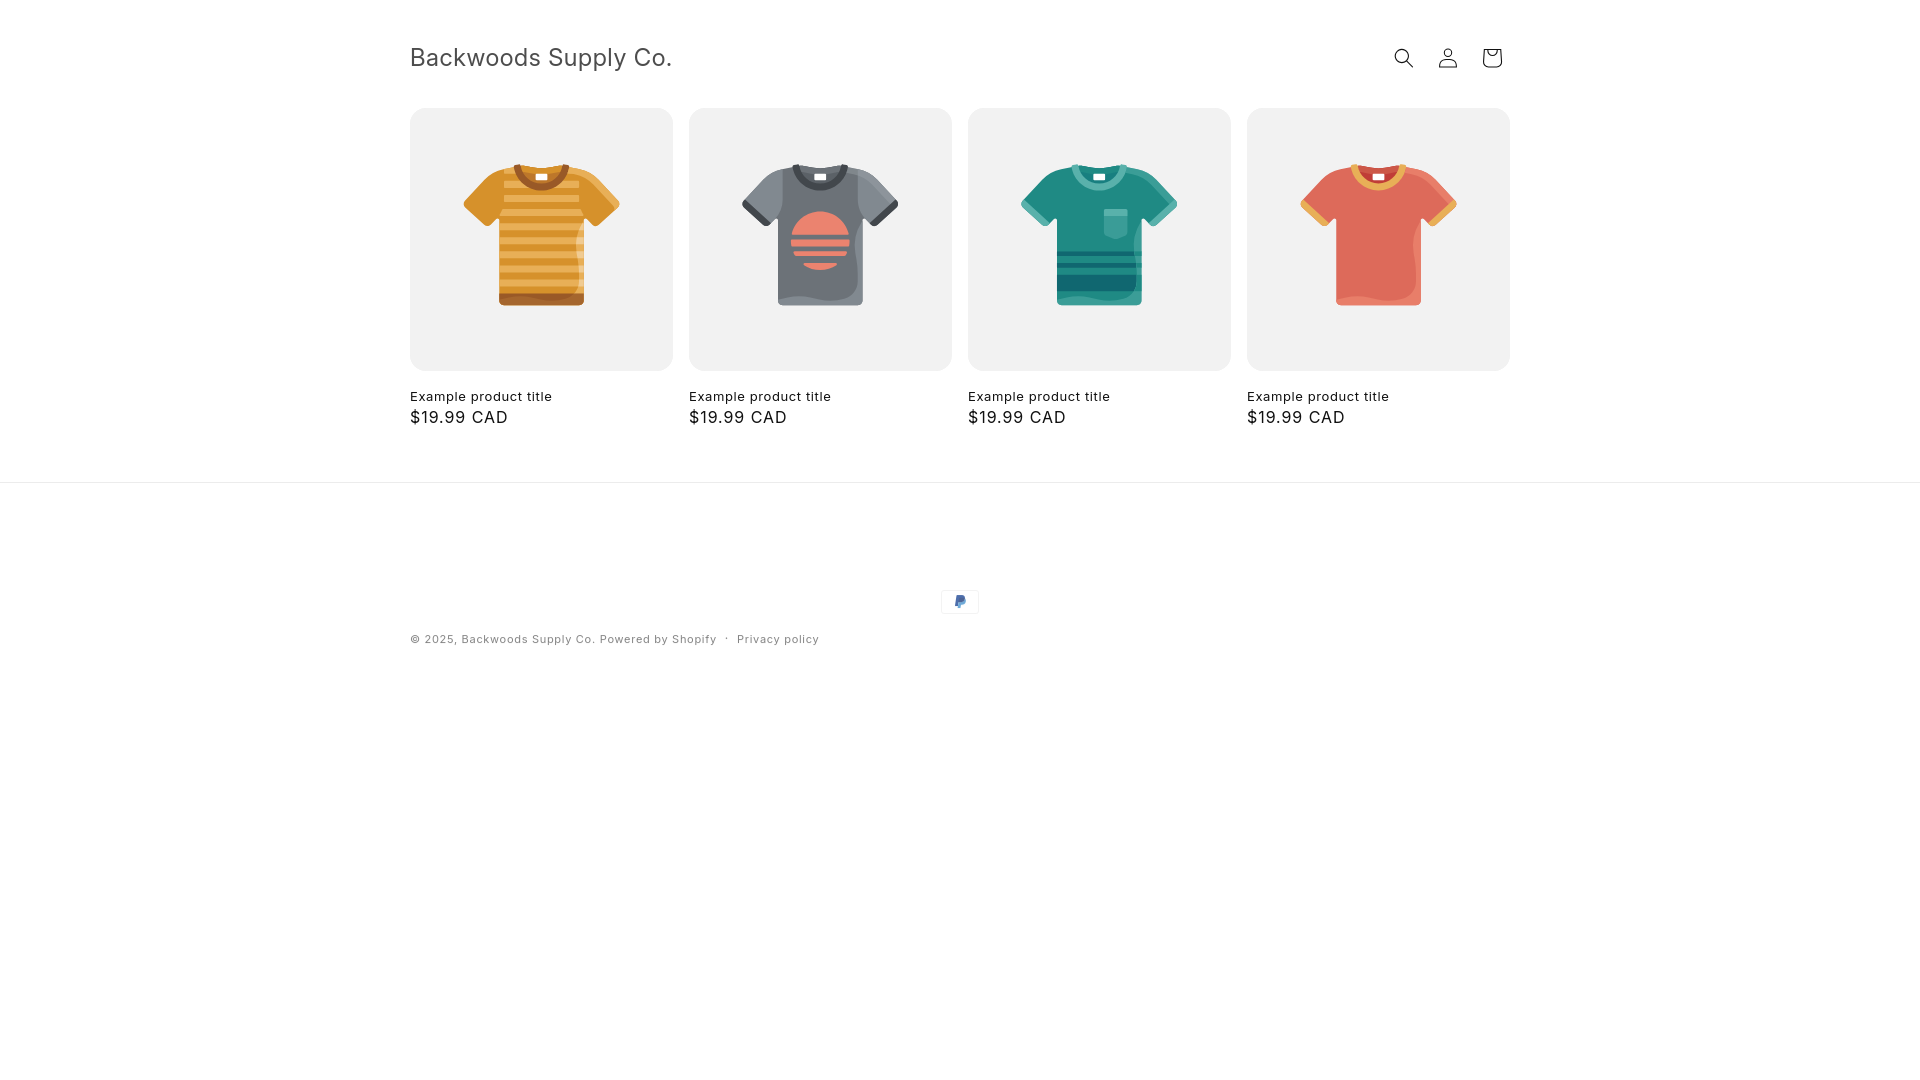Open the teal pocket t-shirt product image
Image resolution: width=1920 pixels, height=1080 pixels.
pos(1099,239)
